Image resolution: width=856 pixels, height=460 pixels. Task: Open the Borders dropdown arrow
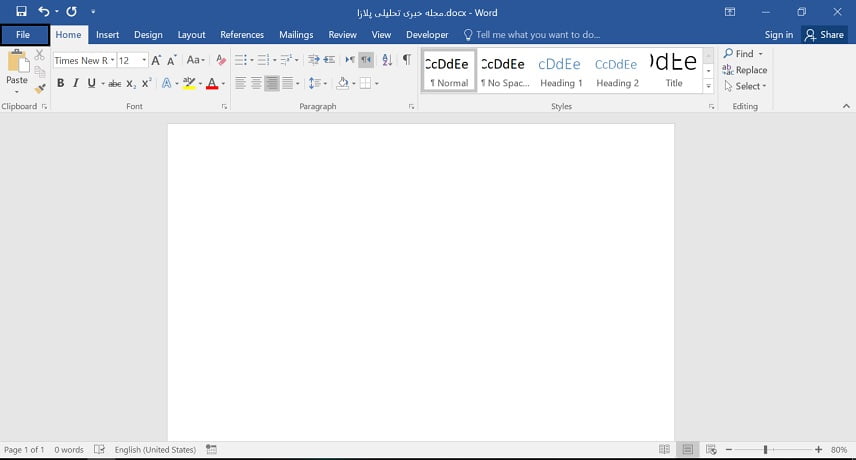coord(377,83)
